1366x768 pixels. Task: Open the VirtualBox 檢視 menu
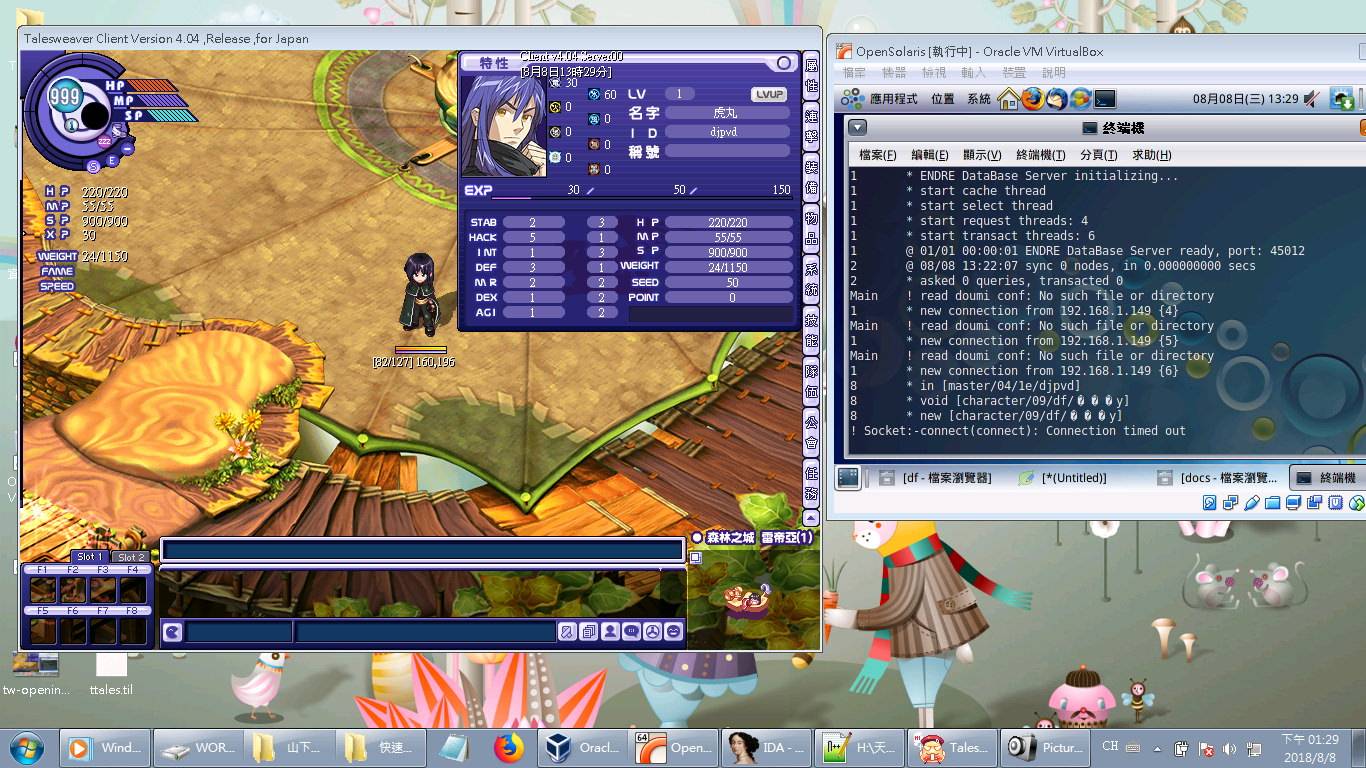click(933, 73)
